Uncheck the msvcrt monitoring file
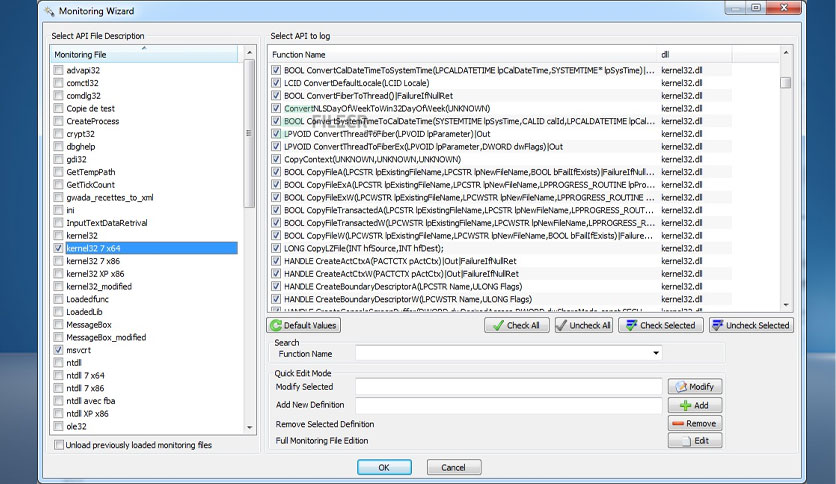 pyautogui.click(x=59, y=350)
